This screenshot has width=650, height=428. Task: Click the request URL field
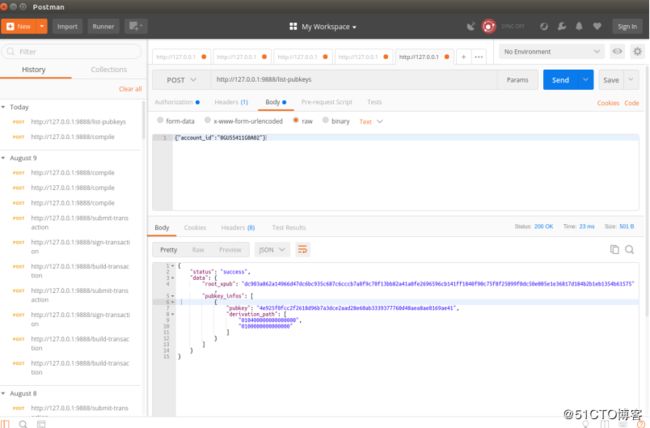(354, 80)
